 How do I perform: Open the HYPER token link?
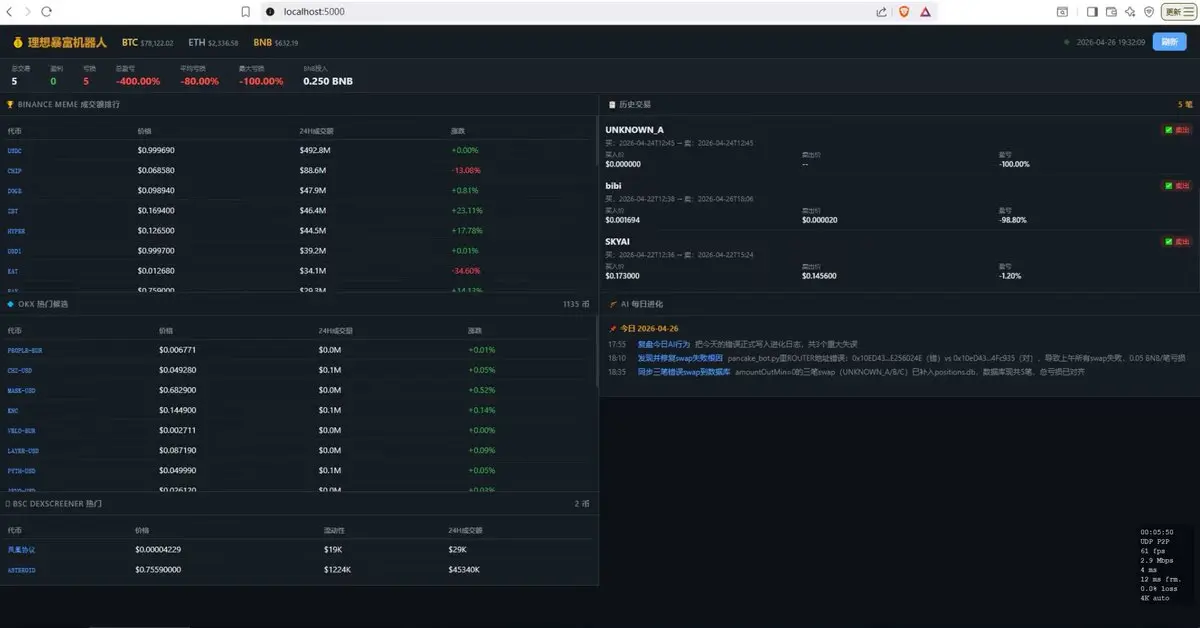click(x=15, y=231)
